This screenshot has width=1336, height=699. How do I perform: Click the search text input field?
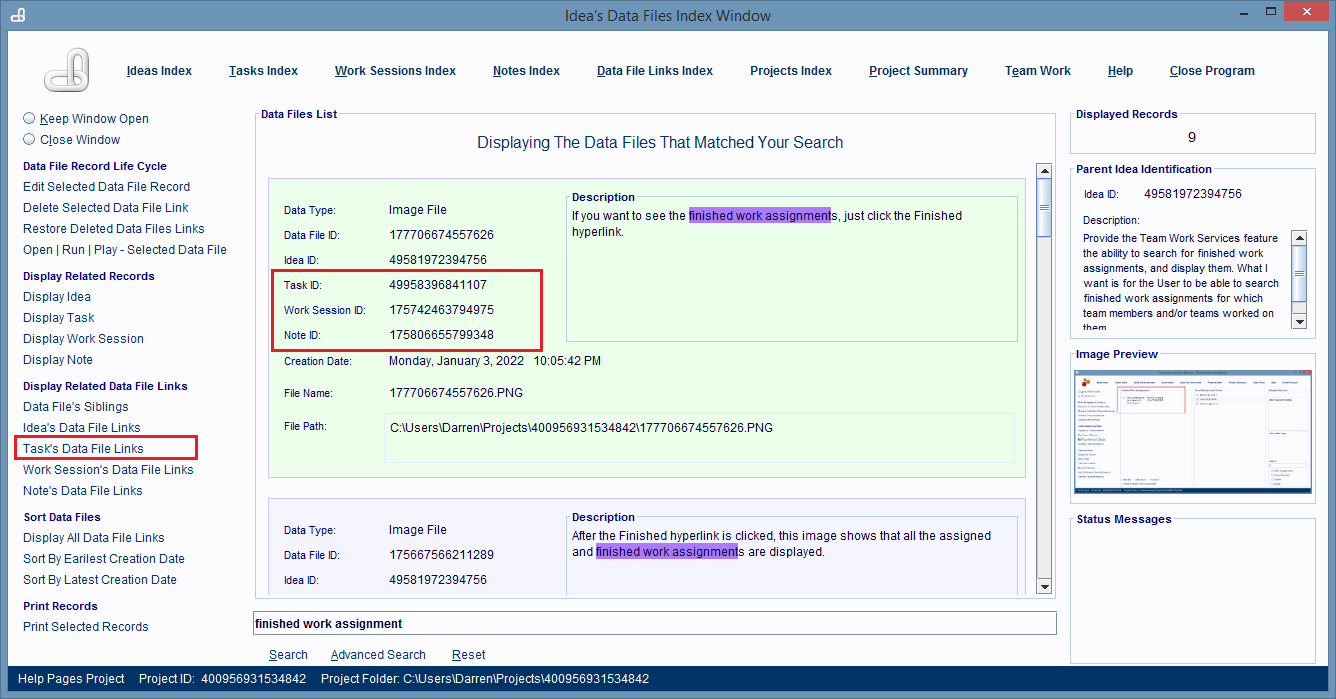(655, 623)
